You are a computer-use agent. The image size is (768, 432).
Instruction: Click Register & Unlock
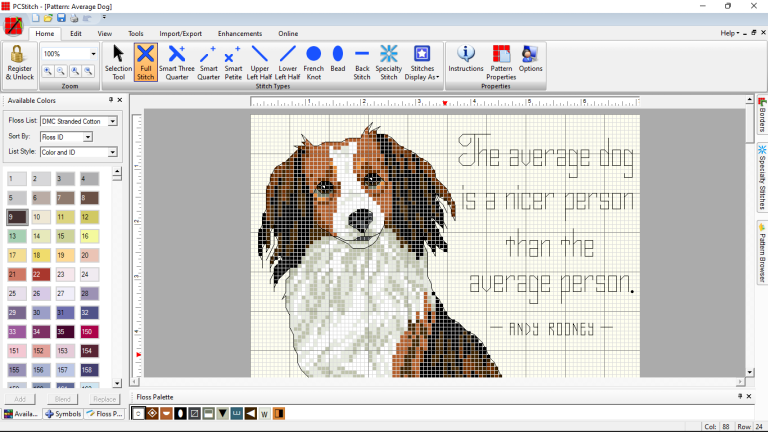click(18, 62)
